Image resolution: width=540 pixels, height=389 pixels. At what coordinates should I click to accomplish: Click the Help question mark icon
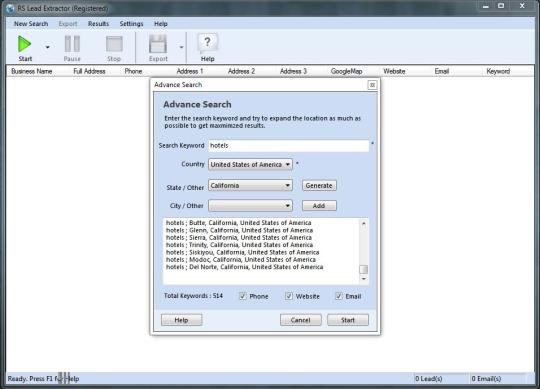pyautogui.click(x=207, y=43)
